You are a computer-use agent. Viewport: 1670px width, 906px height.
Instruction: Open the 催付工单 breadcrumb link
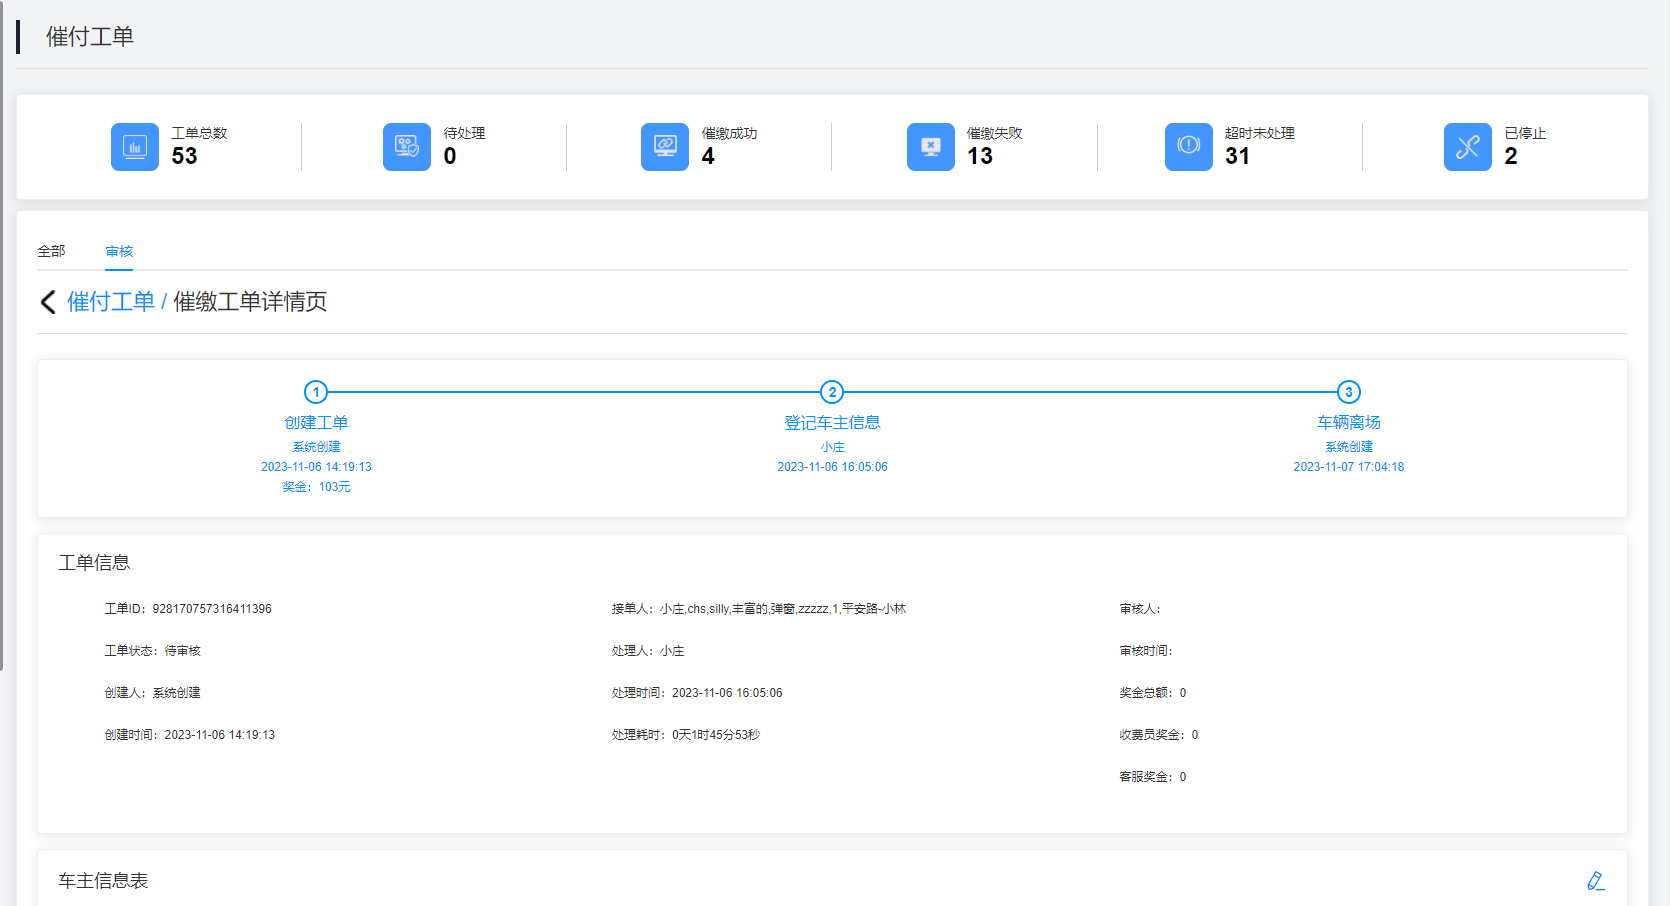111,302
